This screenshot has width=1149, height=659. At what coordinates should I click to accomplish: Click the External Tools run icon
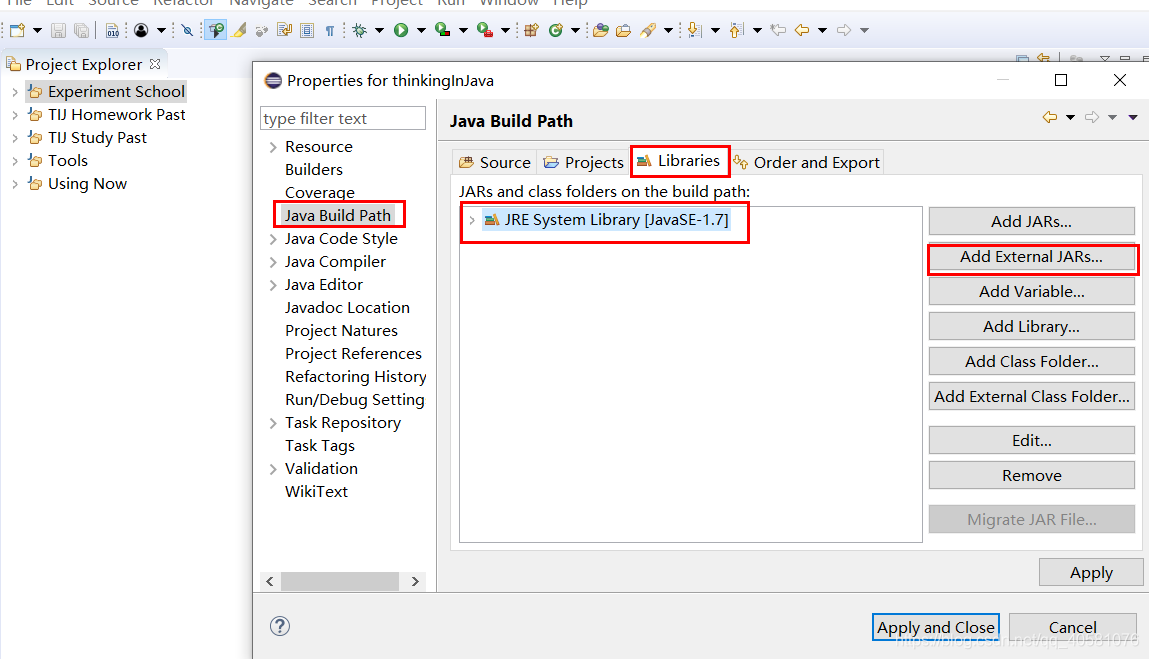point(484,30)
